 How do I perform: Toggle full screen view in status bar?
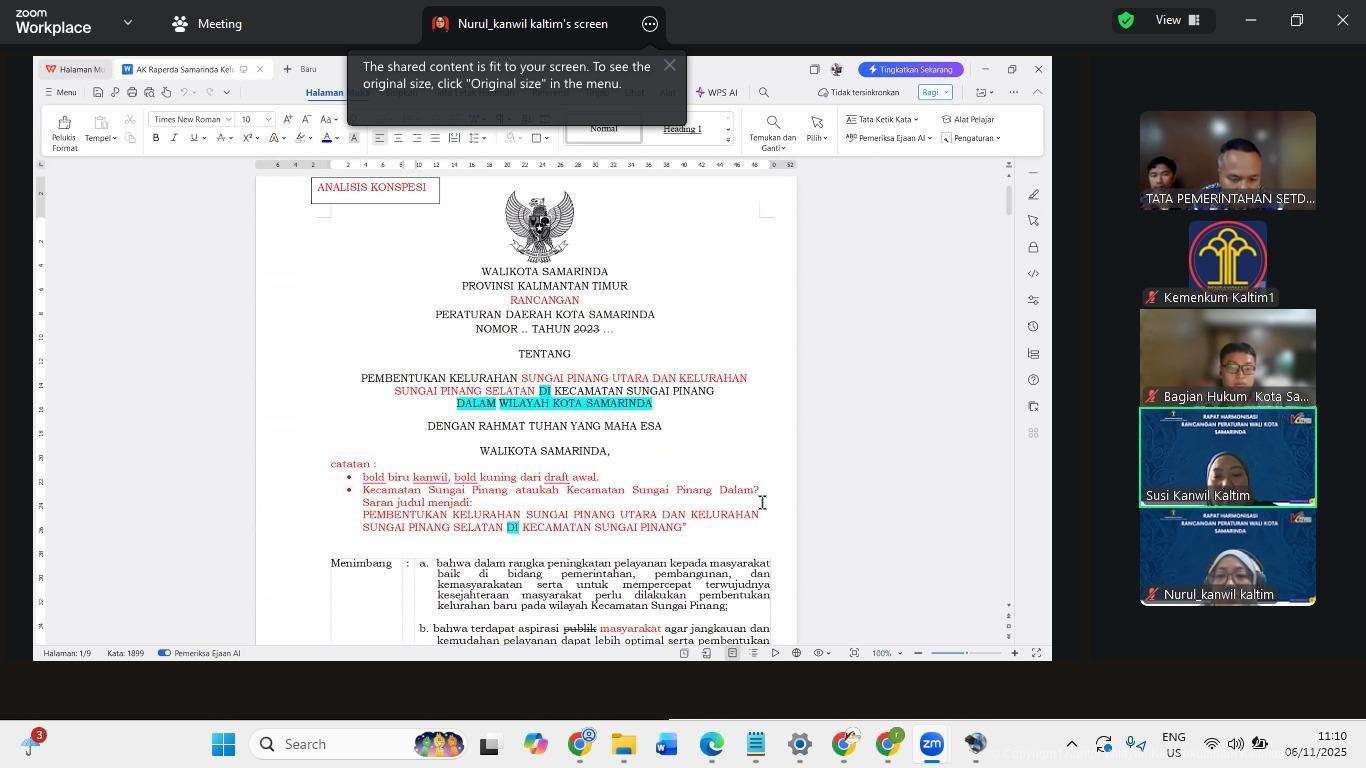pyautogui.click(x=1036, y=653)
